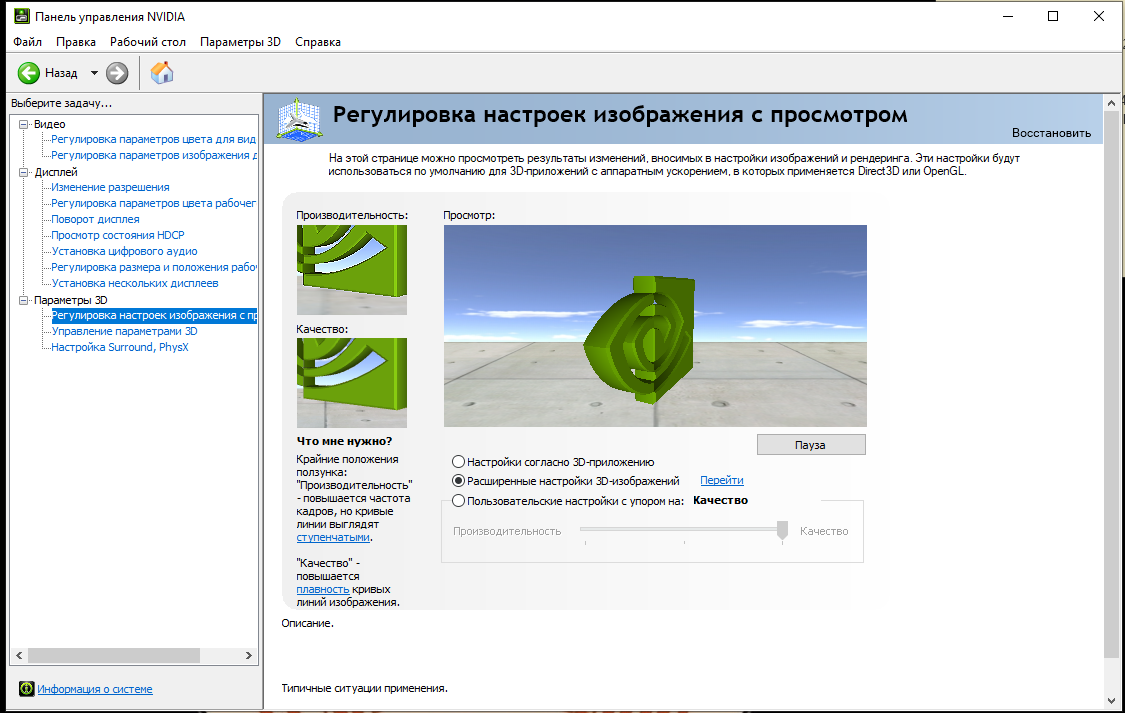Collapse the Дисплей tree node

24,172
